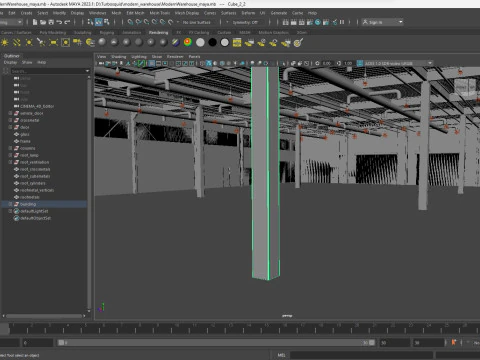Viewport: 480px width, 360px height.
Task: Open the panel Renderer menu
Action: (x=175, y=57)
